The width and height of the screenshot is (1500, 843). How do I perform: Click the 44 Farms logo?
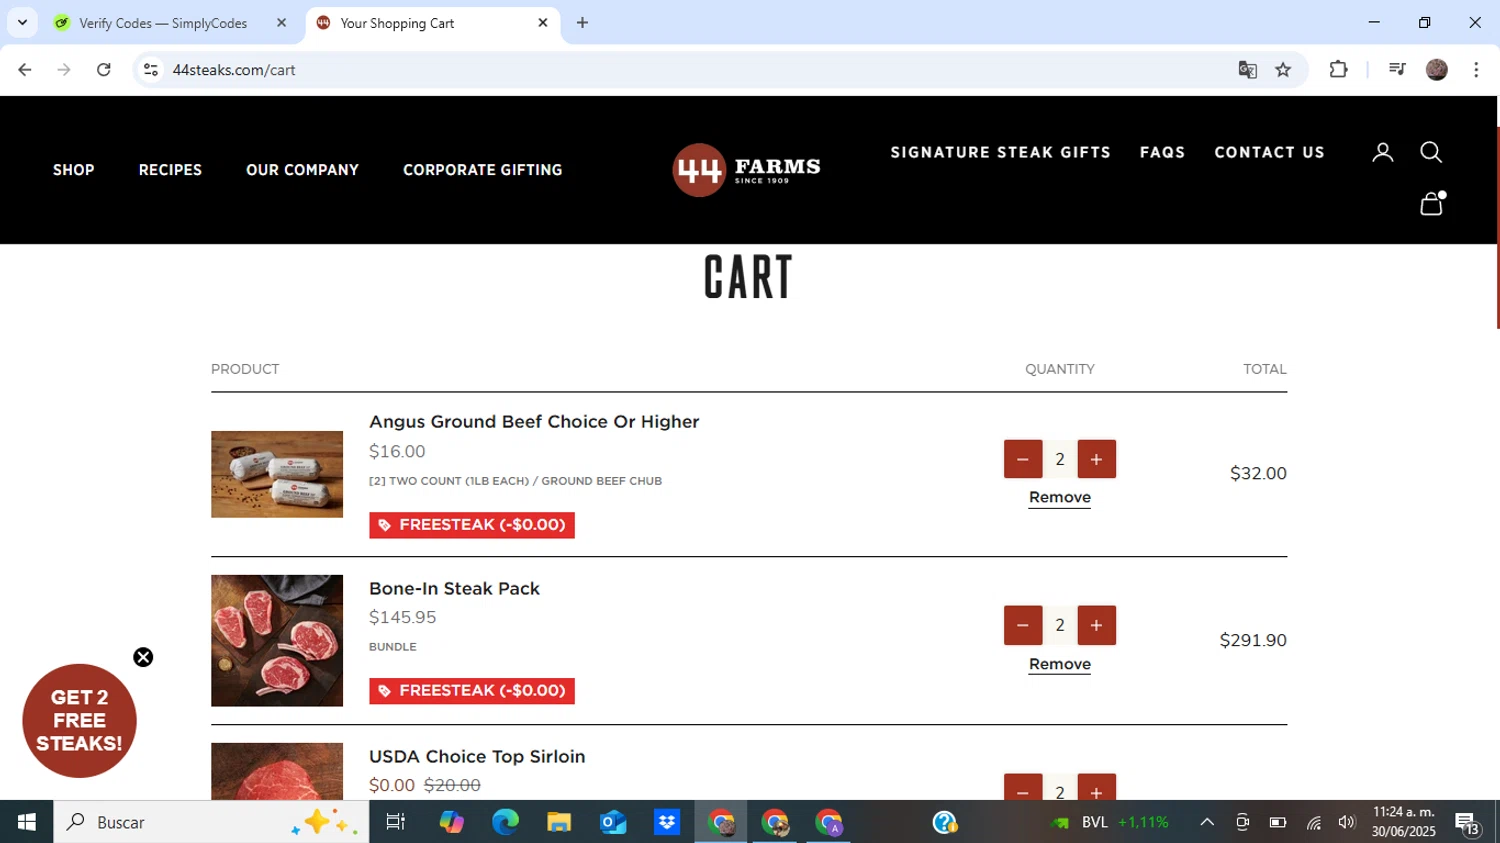click(x=746, y=170)
